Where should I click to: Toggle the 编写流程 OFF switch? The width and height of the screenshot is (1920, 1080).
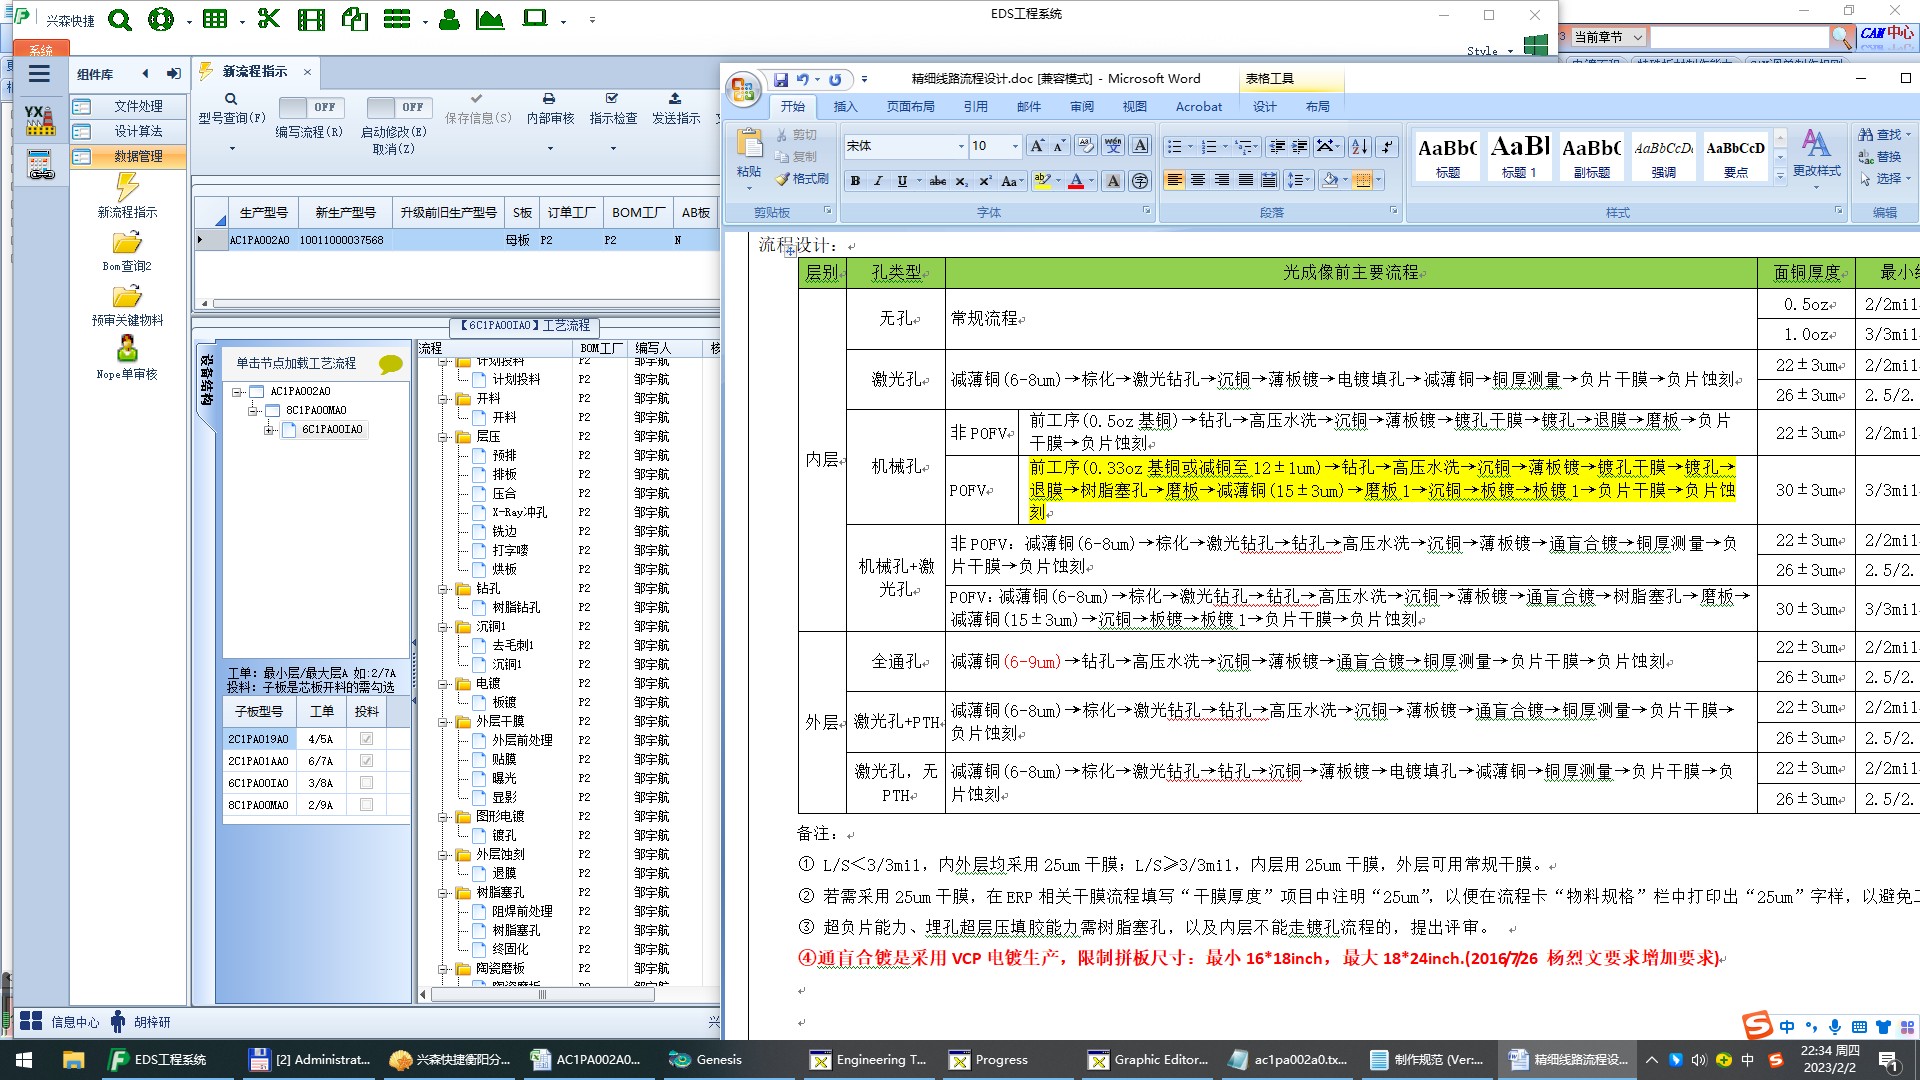pyautogui.click(x=311, y=107)
